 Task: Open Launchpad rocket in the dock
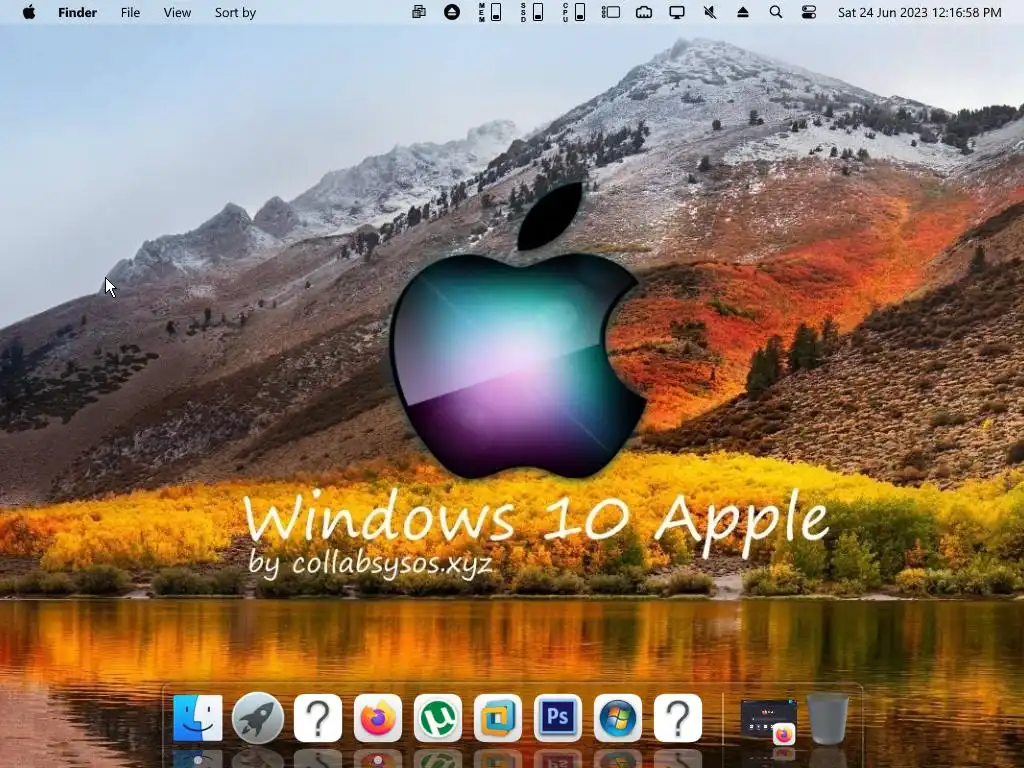(258, 718)
